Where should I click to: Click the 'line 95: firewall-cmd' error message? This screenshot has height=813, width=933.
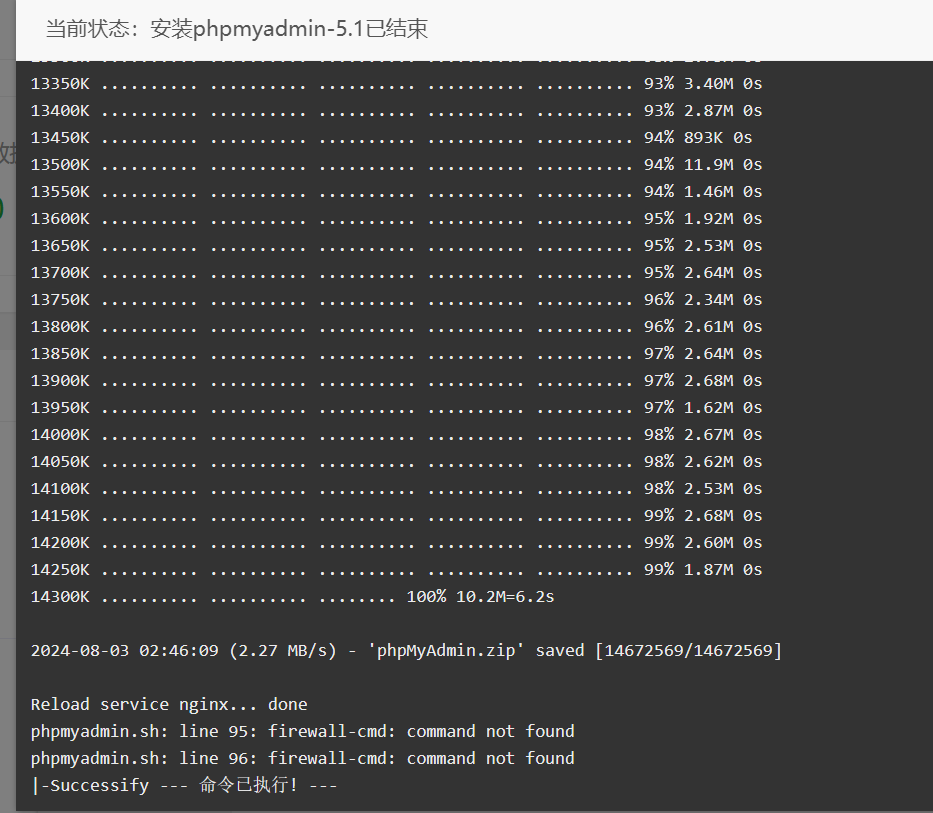pos(302,731)
